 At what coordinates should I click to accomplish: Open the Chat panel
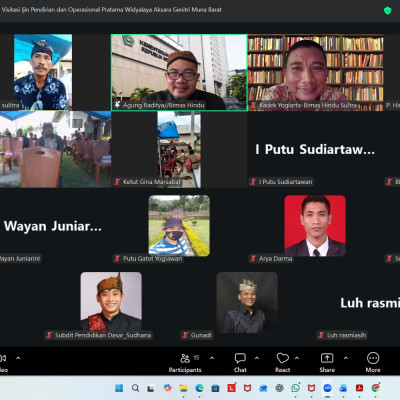coord(240,363)
